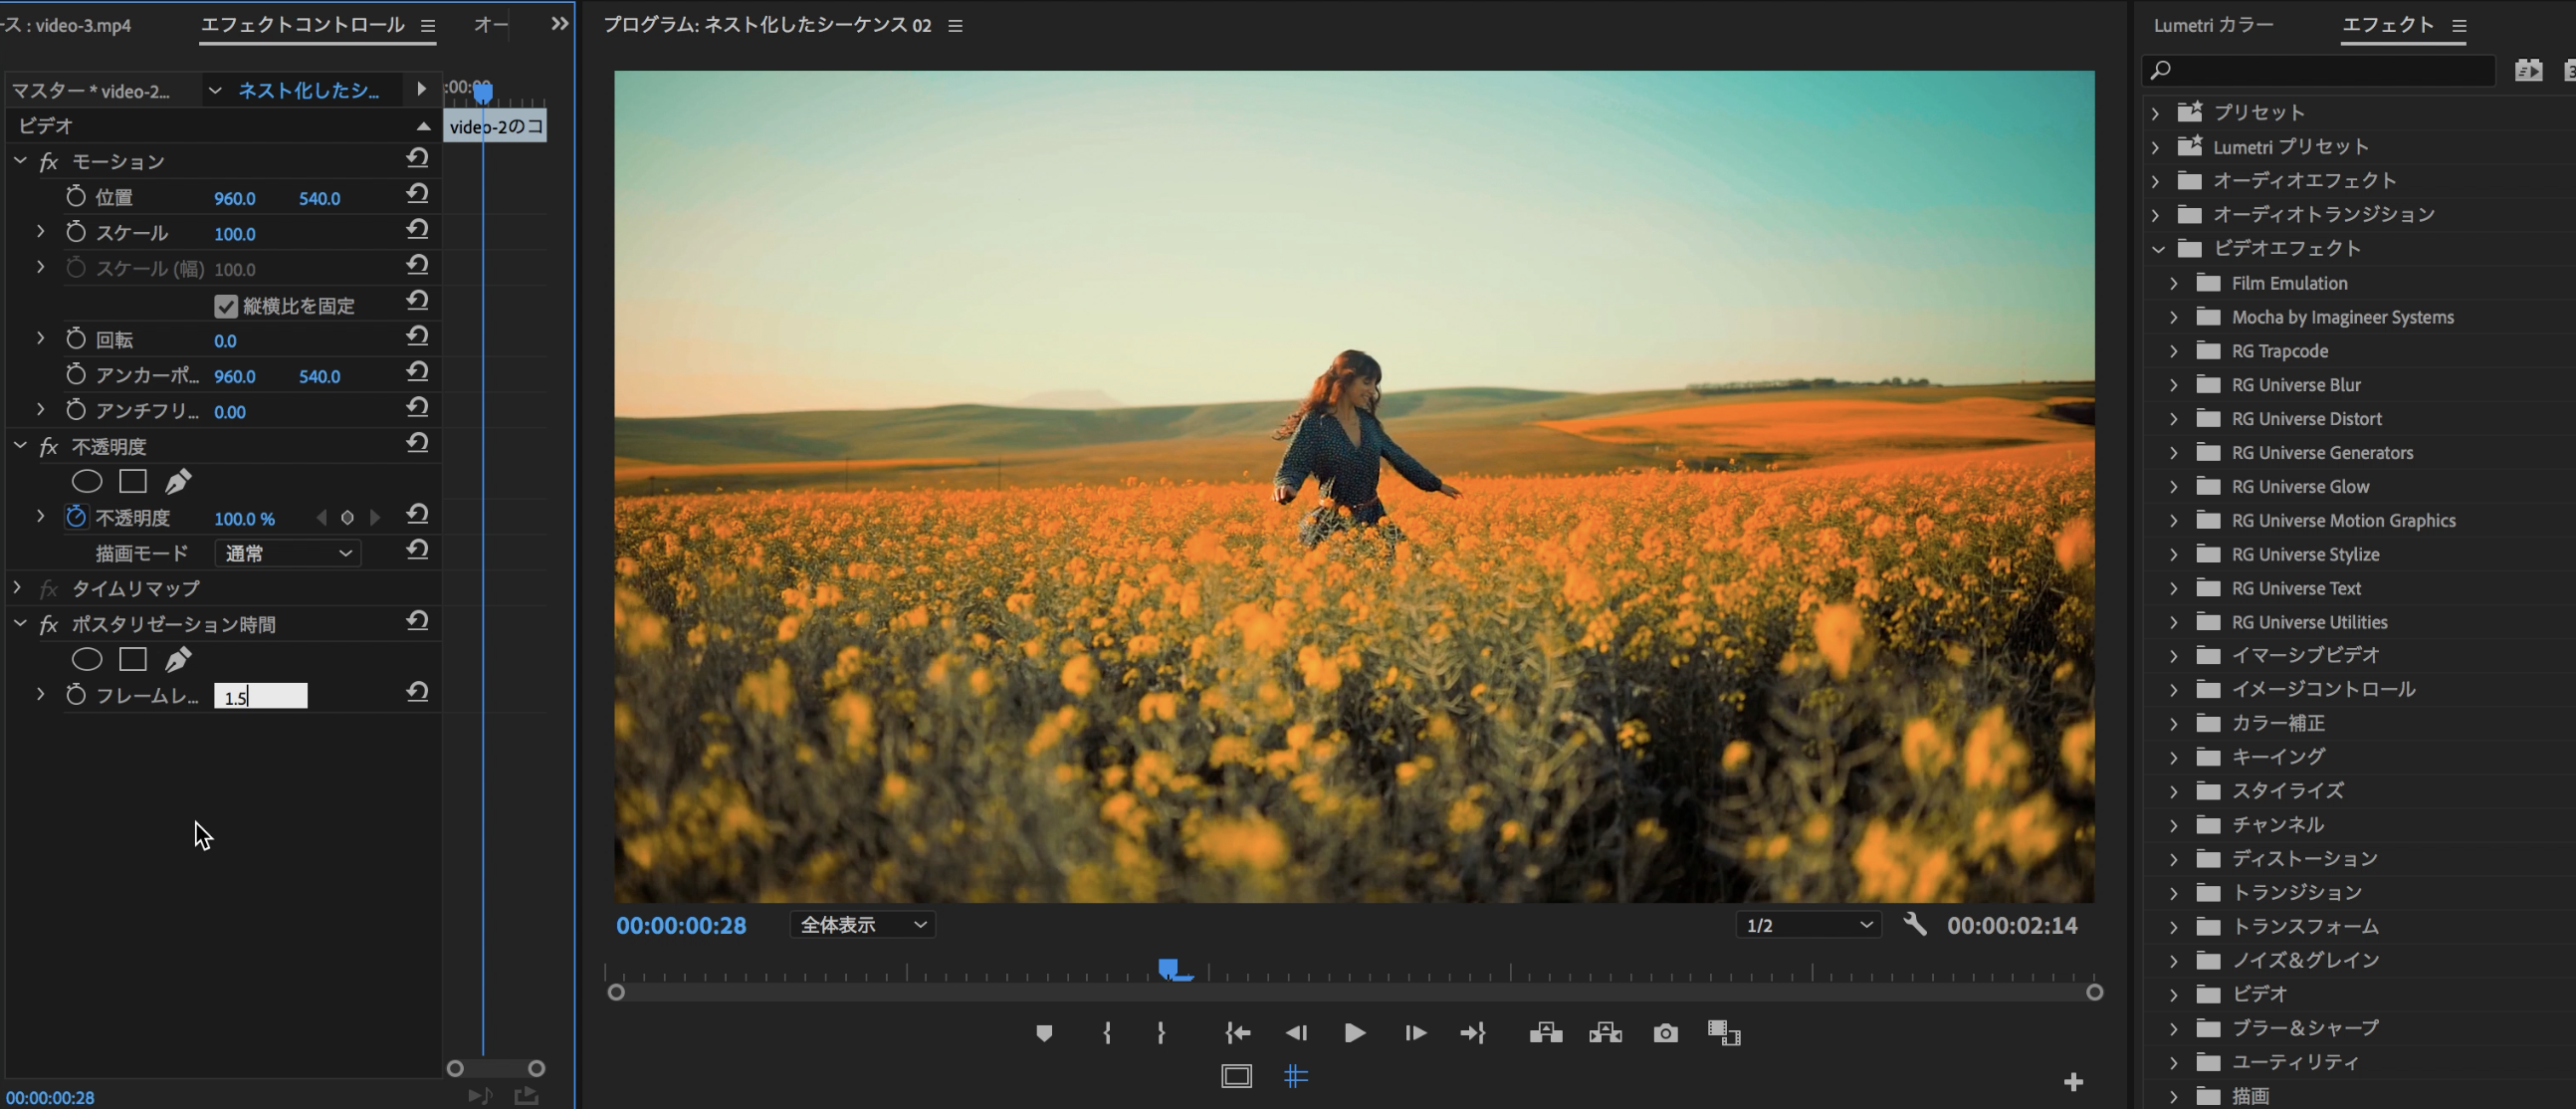Image resolution: width=2576 pixels, height=1109 pixels.
Task: Click the Step Forward one frame icon
Action: tap(1415, 1033)
